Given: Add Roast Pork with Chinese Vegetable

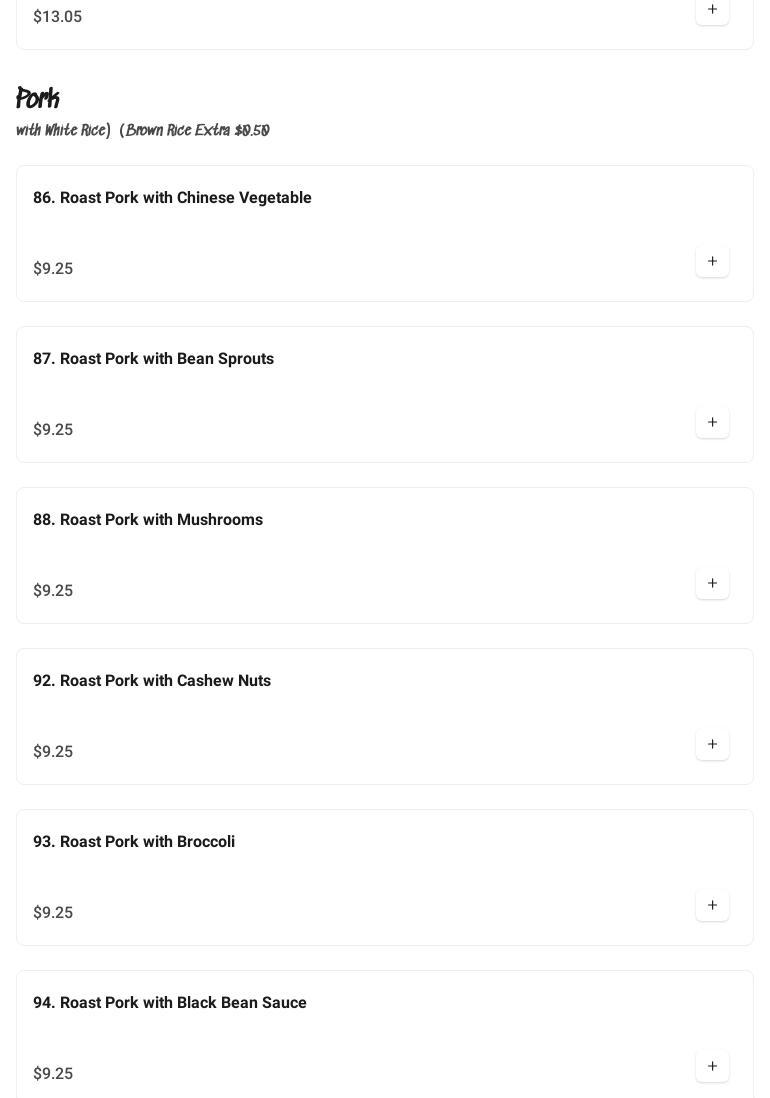Looking at the screenshot, I should click(x=712, y=262).
